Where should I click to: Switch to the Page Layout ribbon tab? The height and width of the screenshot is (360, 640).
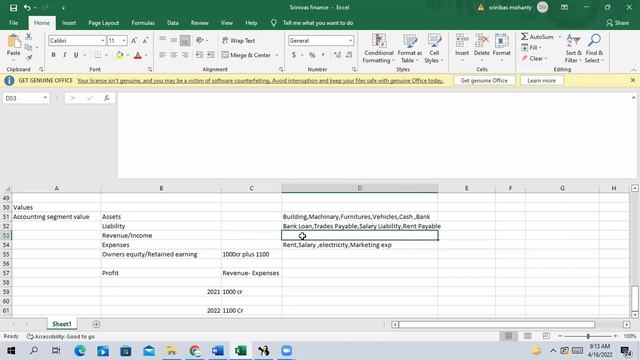(x=104, y=23)
